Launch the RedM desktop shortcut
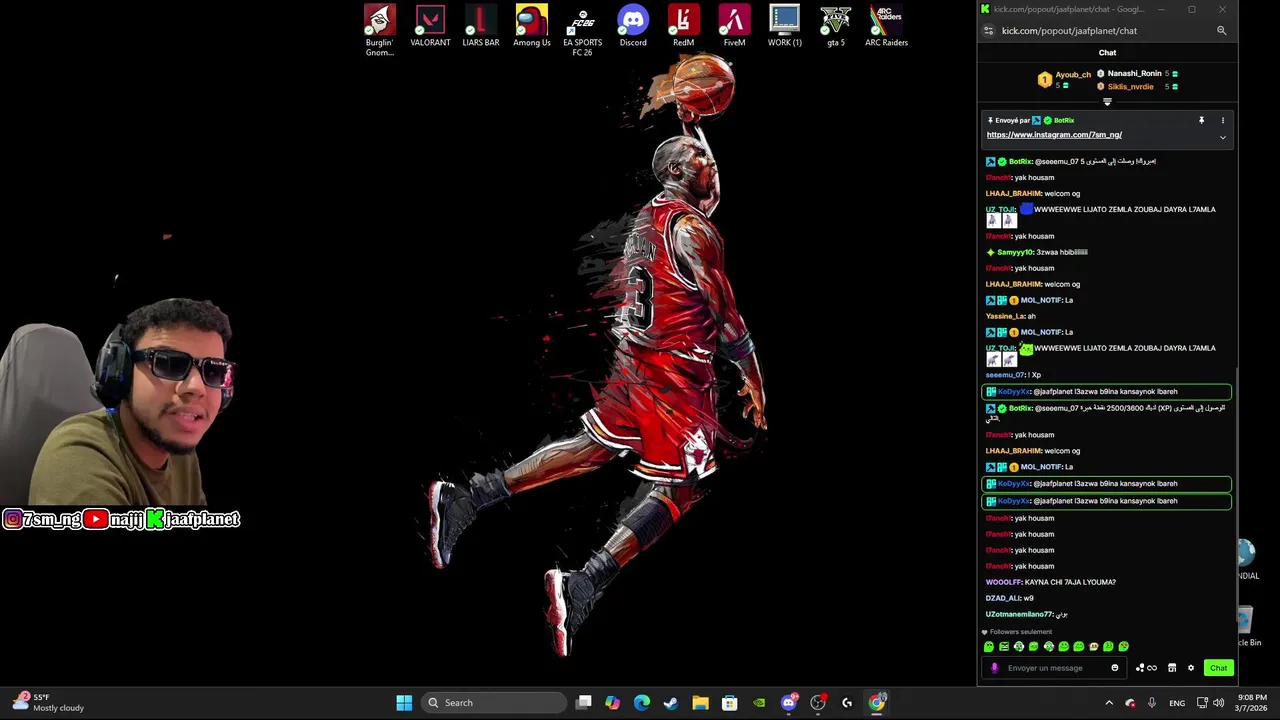This screenshot has width=1280, height=720. coord(683,27)
